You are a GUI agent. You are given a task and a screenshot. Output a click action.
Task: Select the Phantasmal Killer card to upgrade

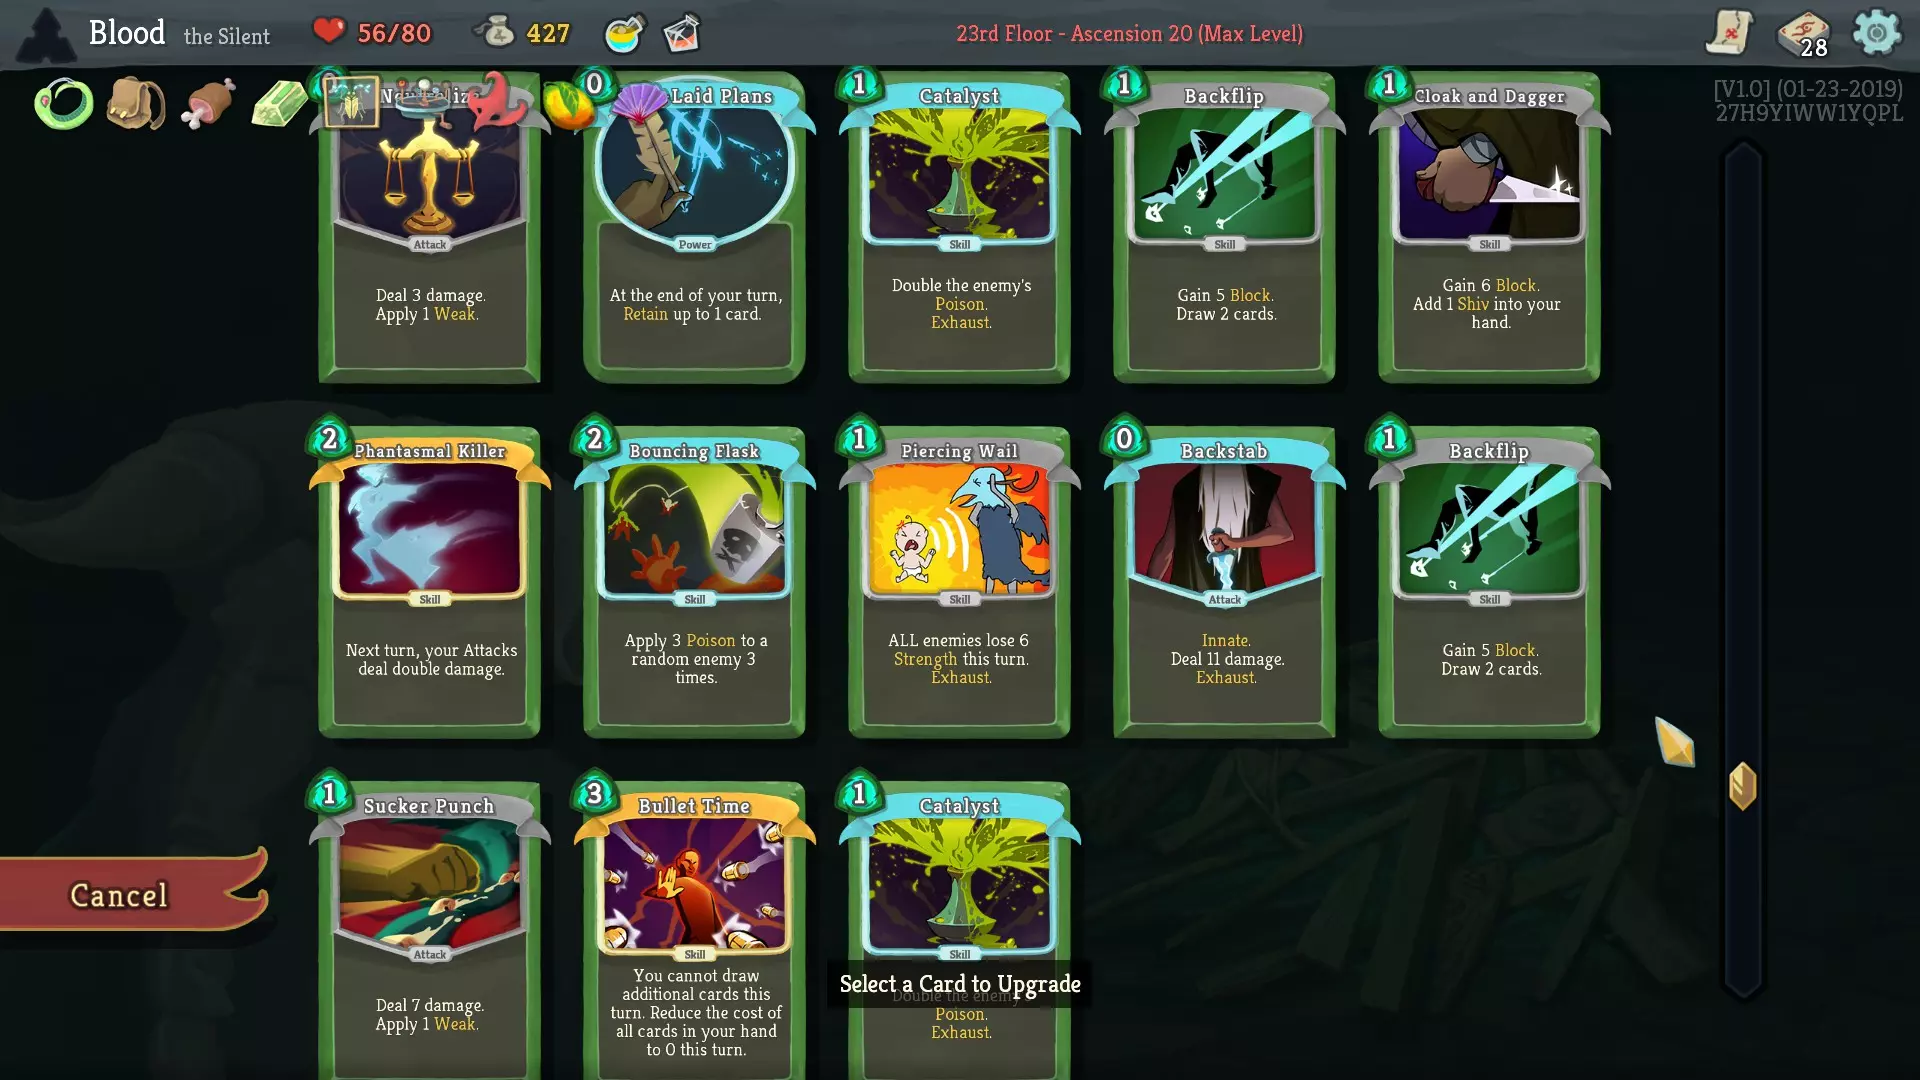click(x=430, y=580)
